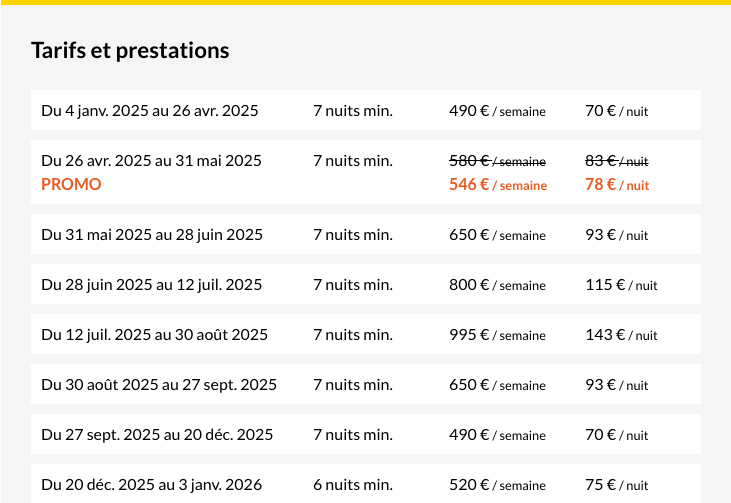Click the 650 € weekly rate for June

point(497,234)
